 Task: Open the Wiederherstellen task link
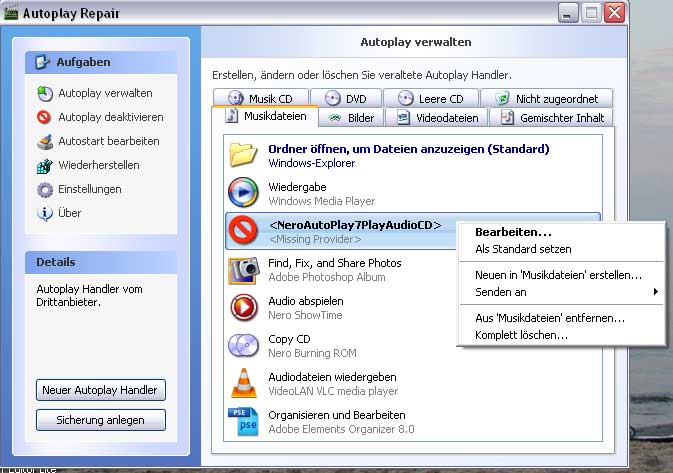[99, 165]
